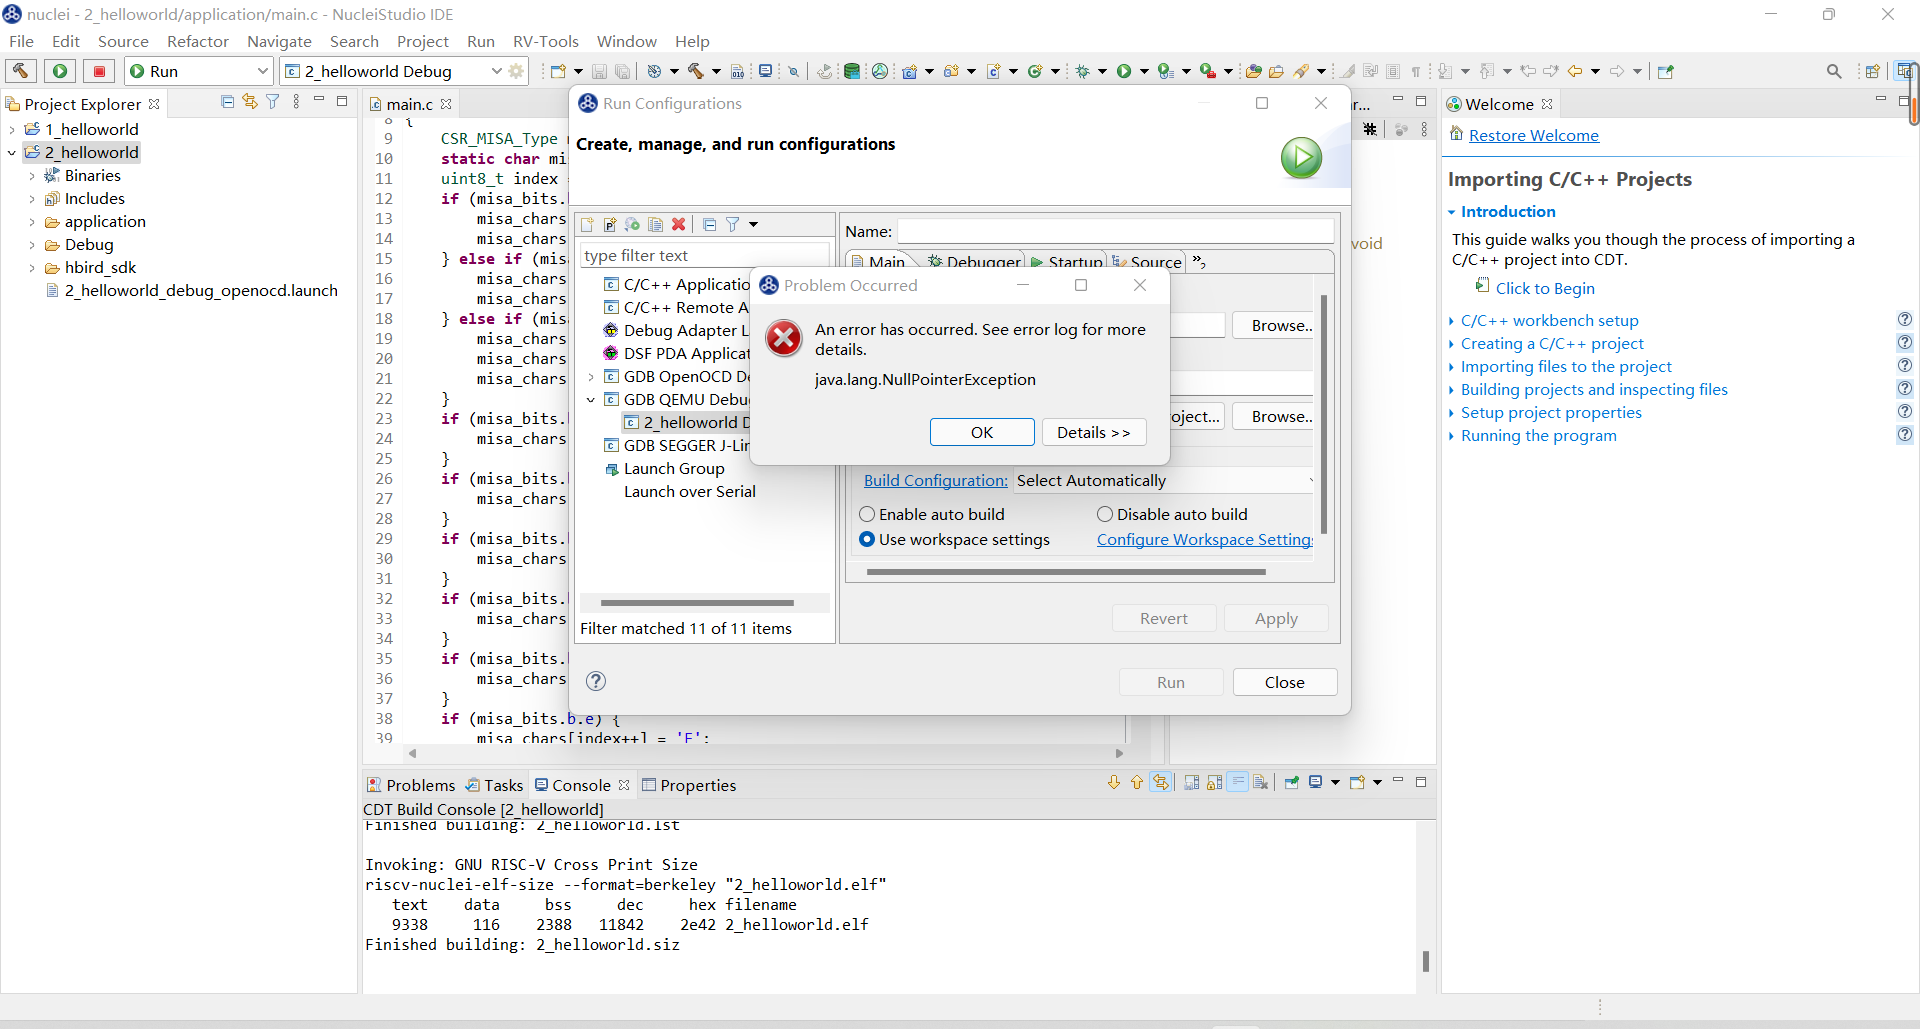Open the Navigate menu
The width and height of the screenshot is (1920, 1029).
pyautogui.click(x=279, y=41)
